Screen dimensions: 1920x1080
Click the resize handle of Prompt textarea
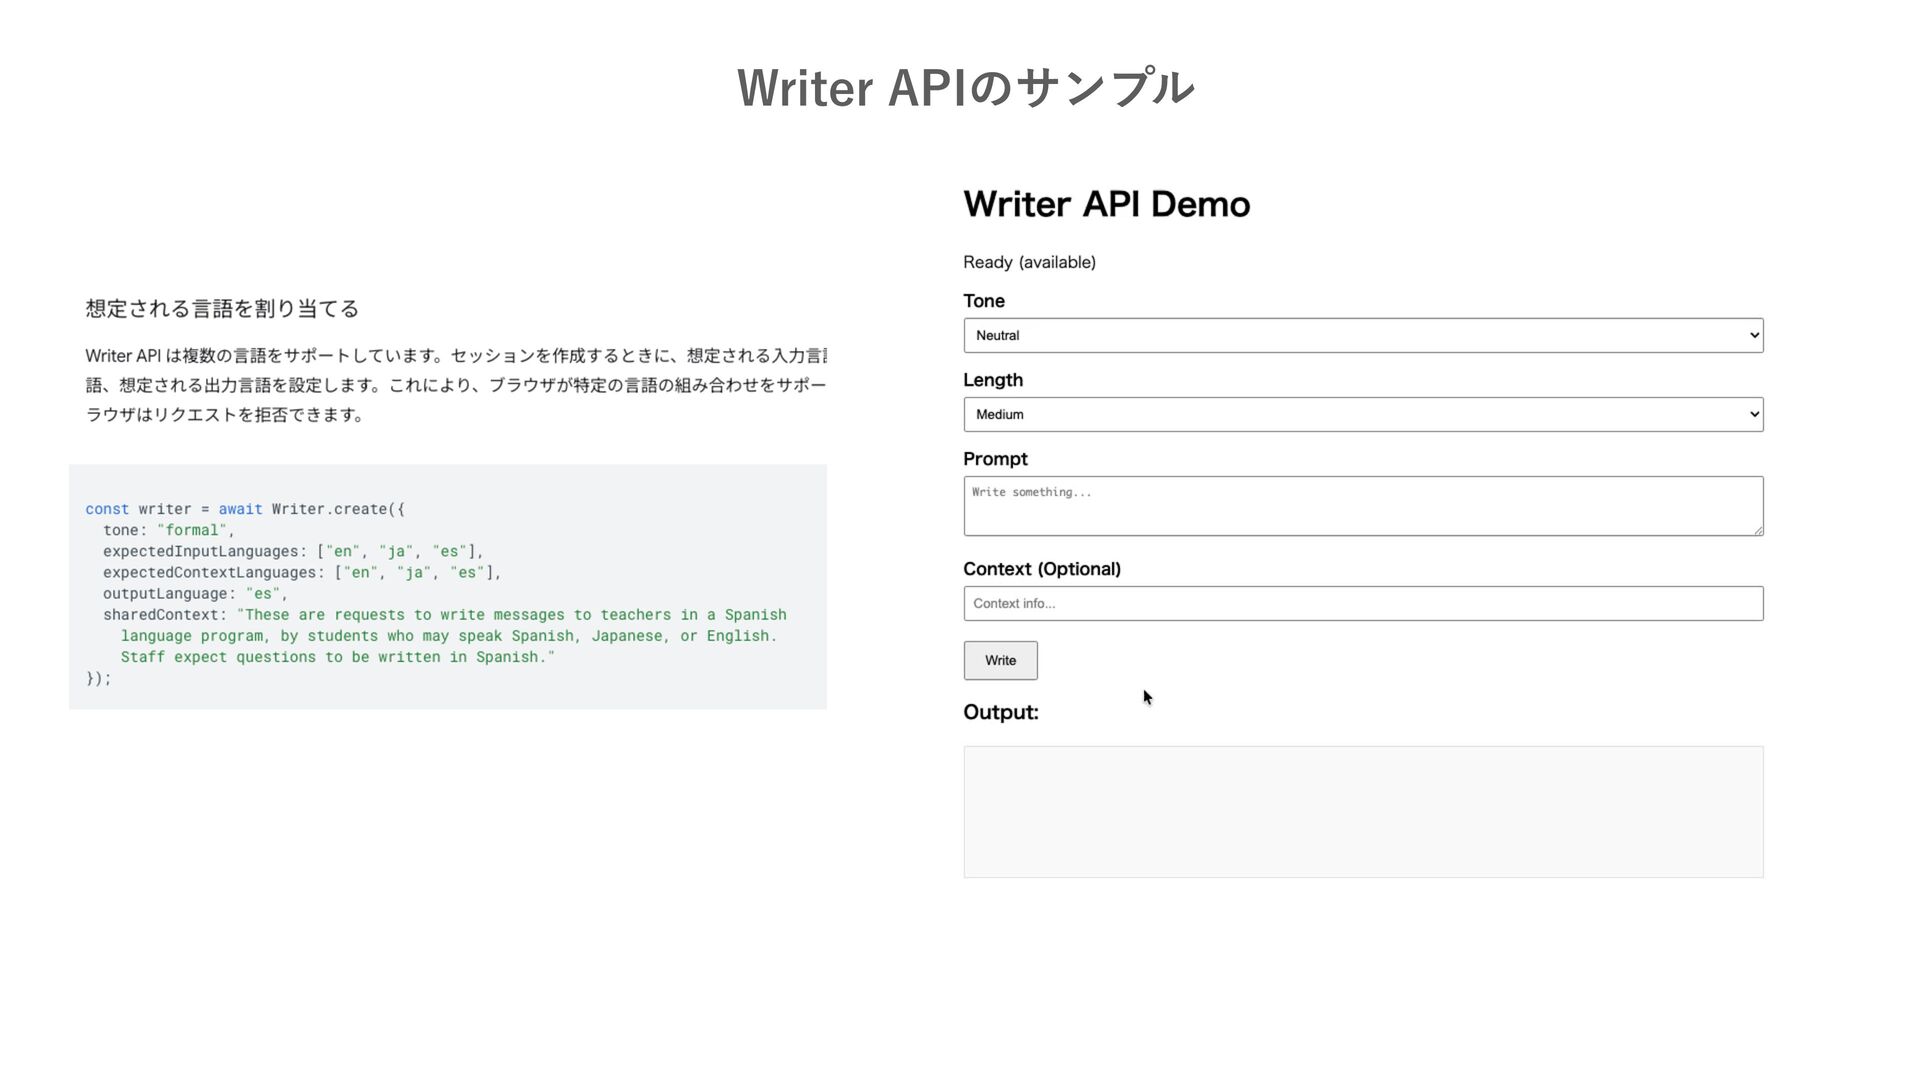click(1758, 530)
